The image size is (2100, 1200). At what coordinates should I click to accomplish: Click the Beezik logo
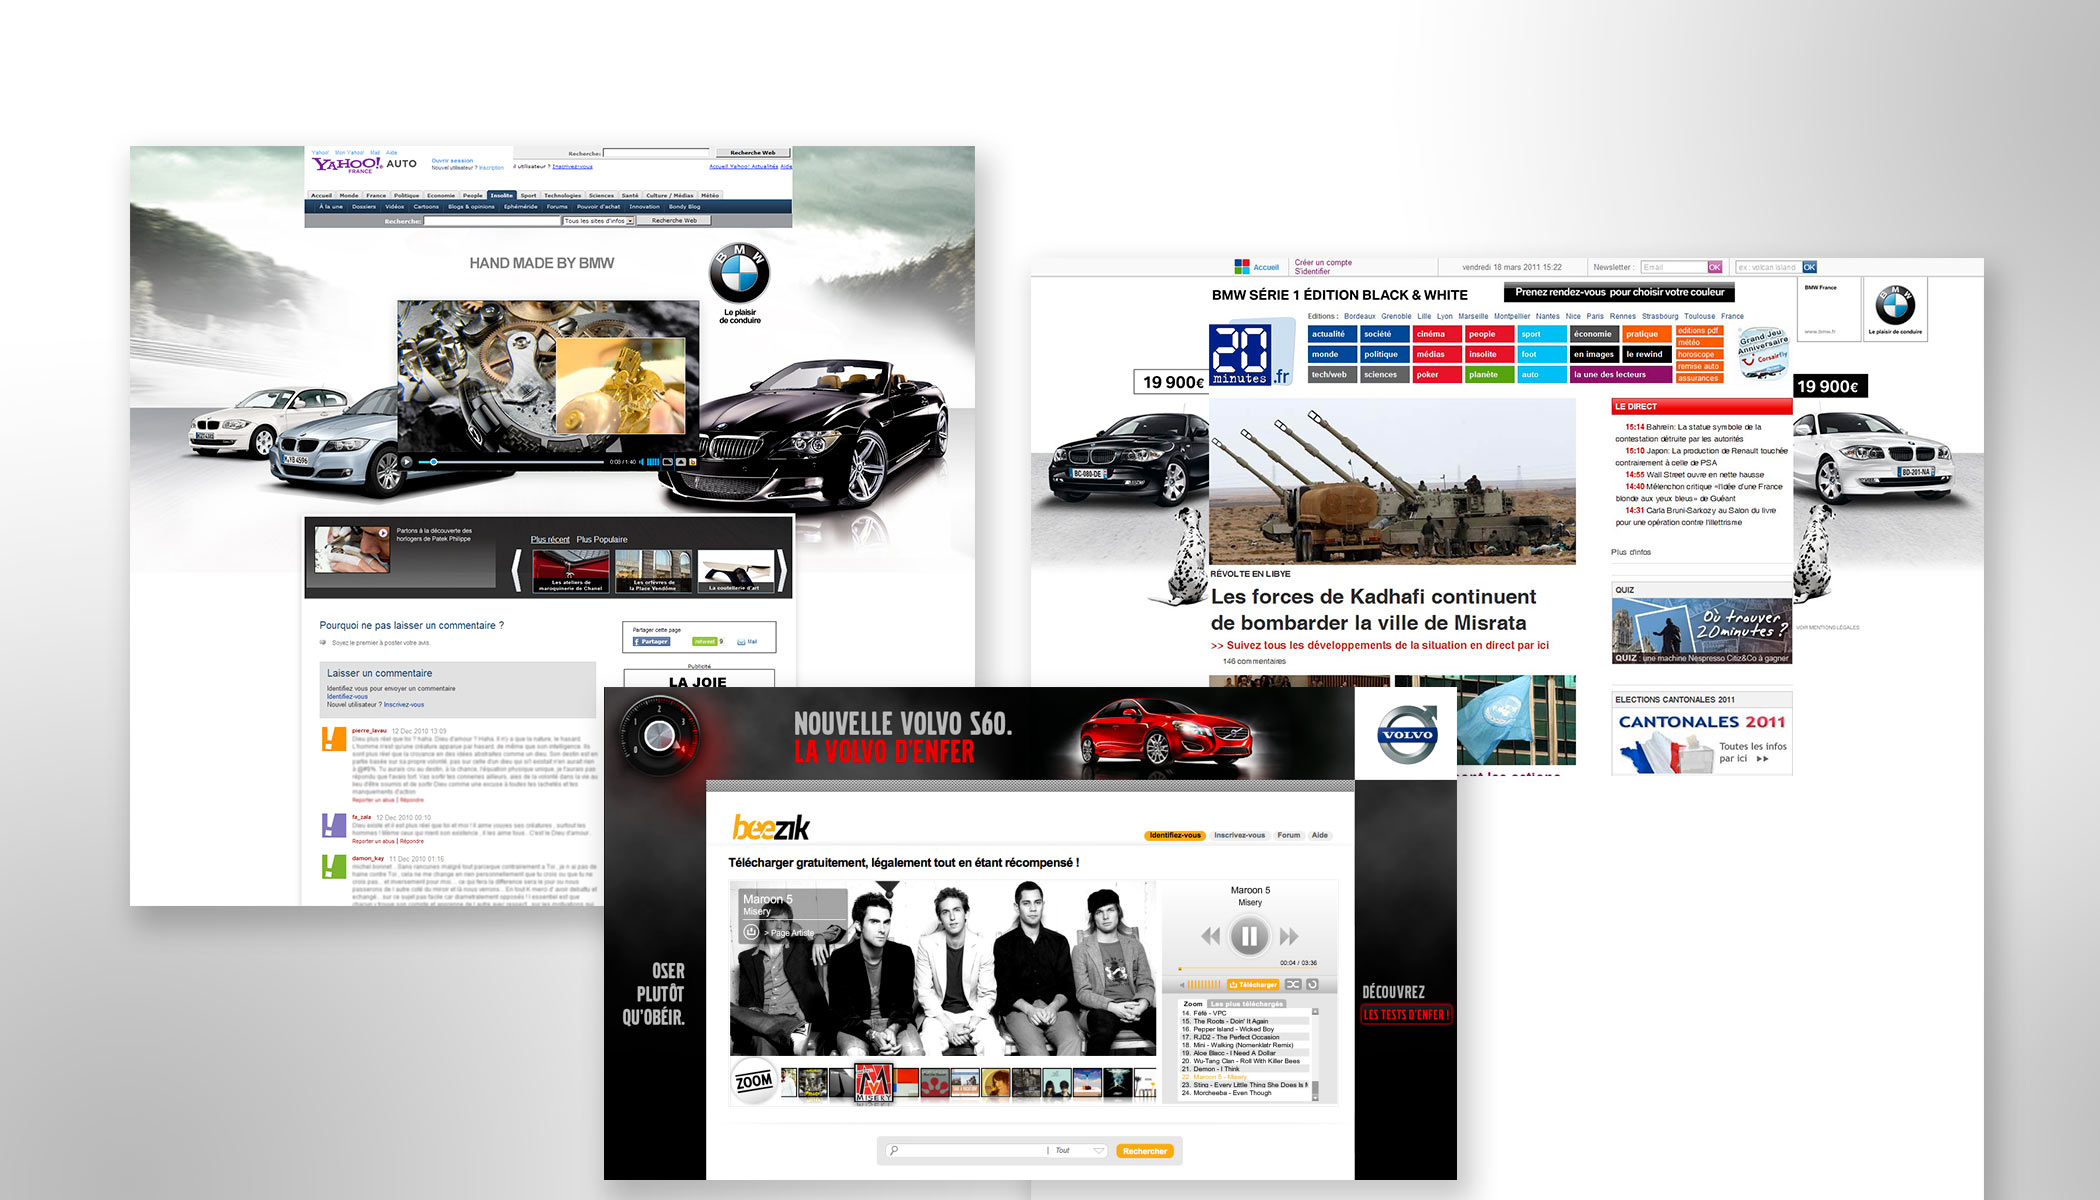(x=770, y=827)
